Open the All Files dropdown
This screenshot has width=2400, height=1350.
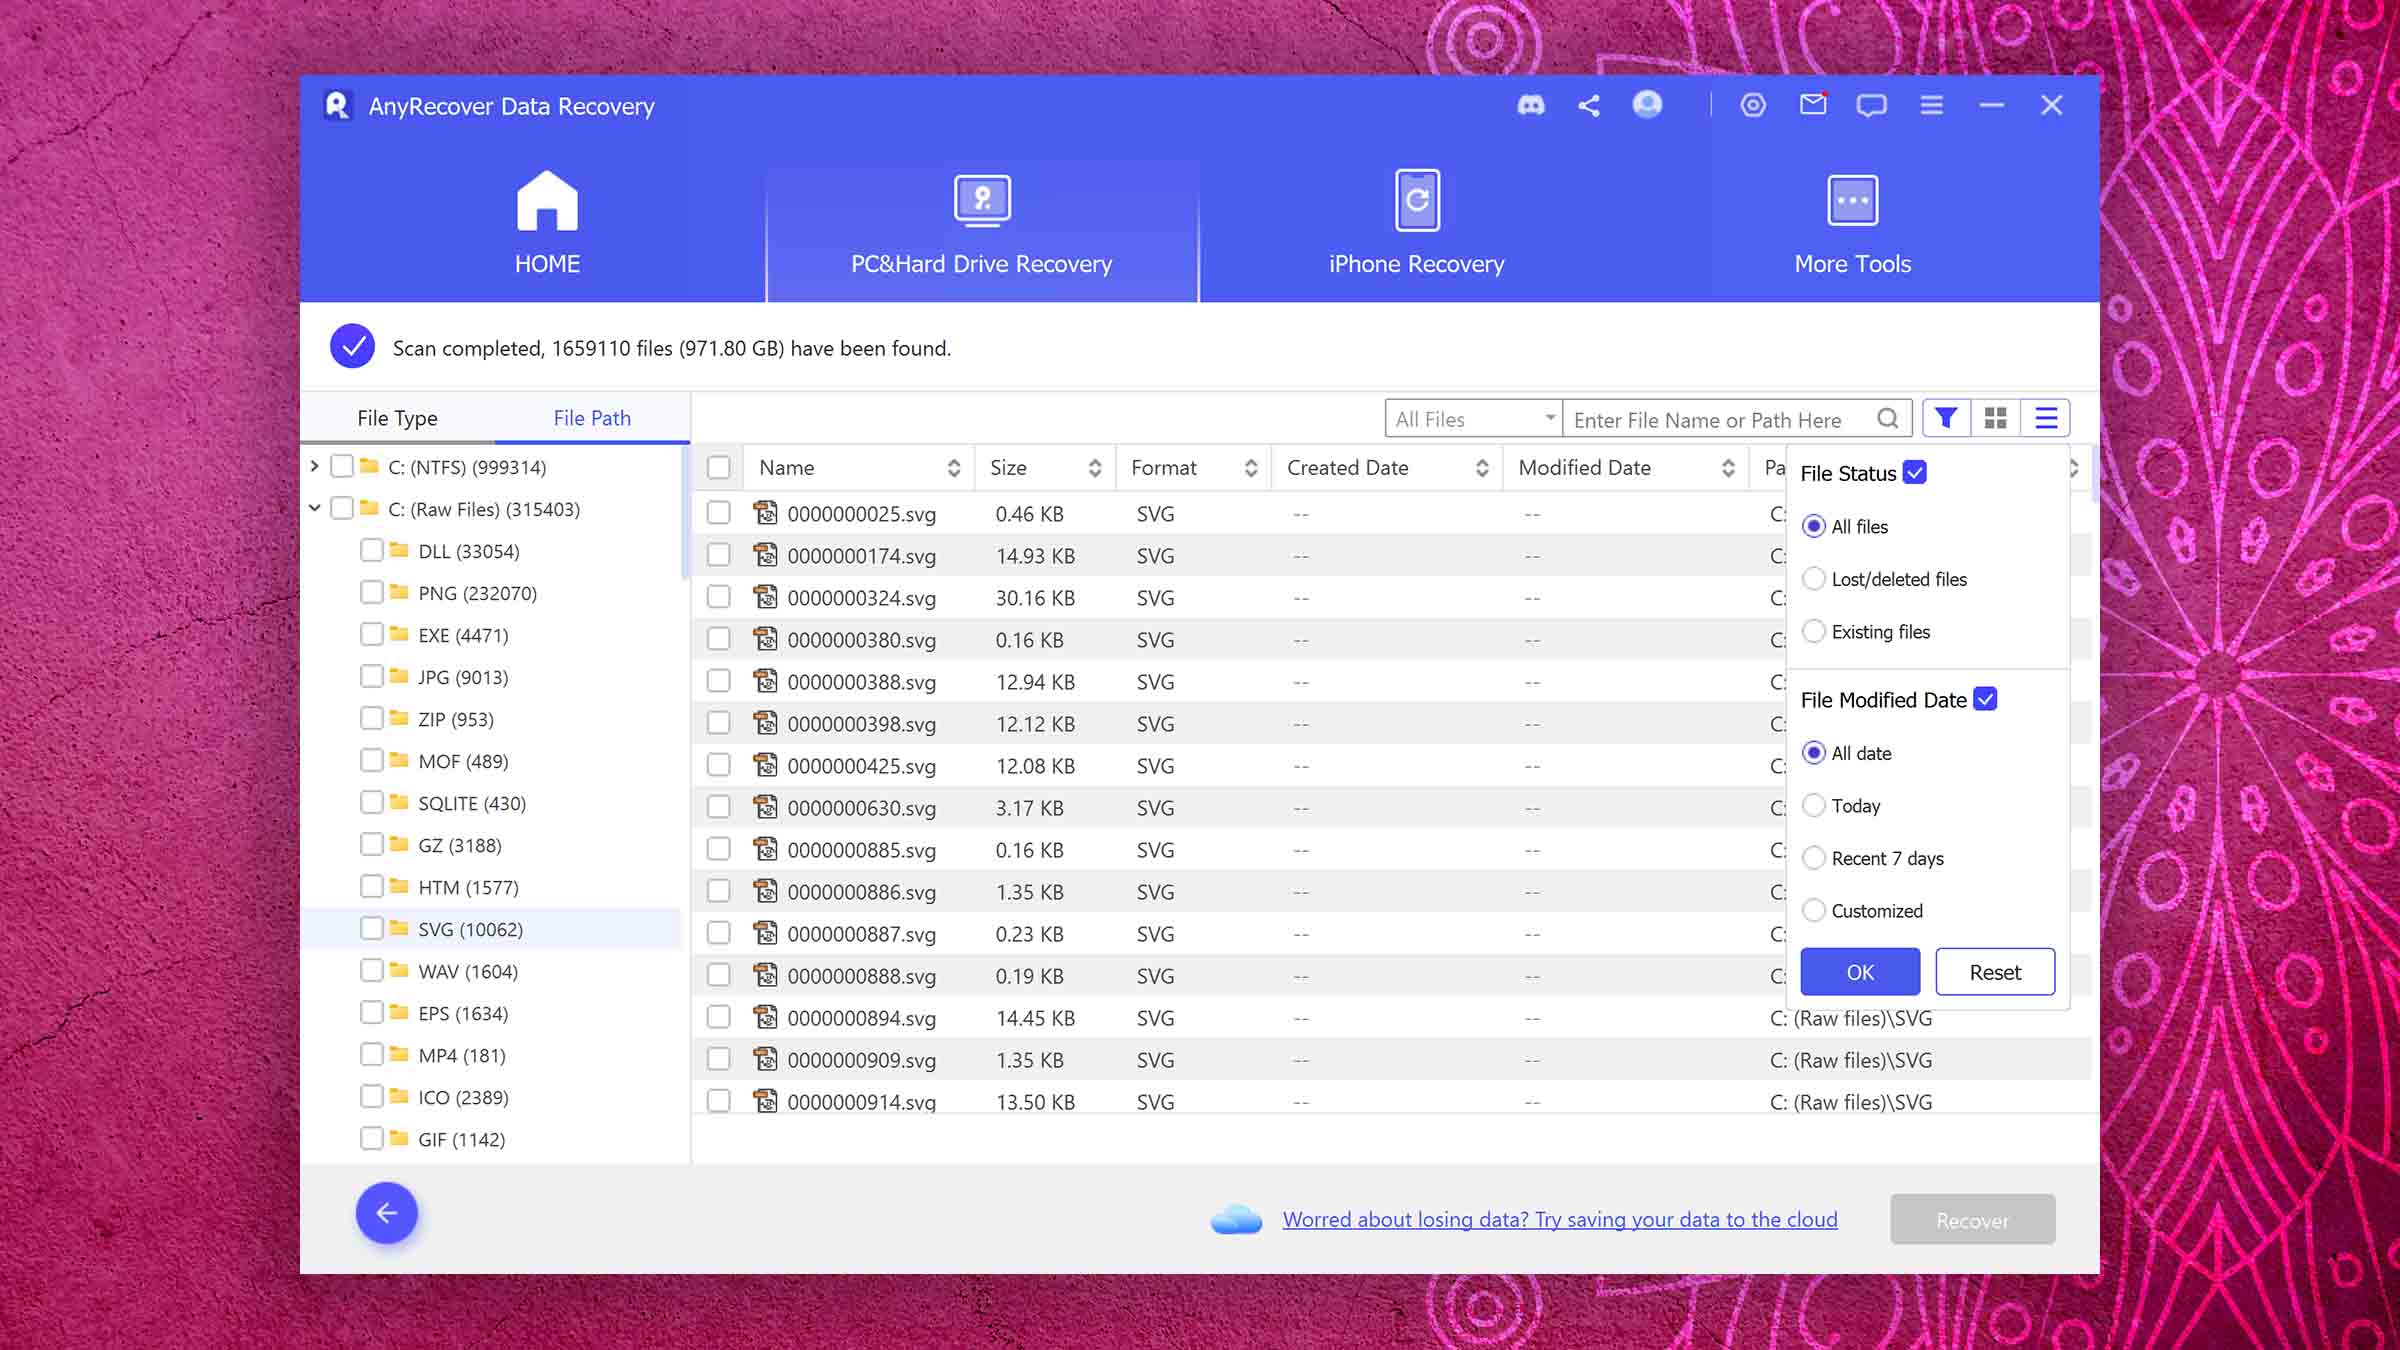1474,418
